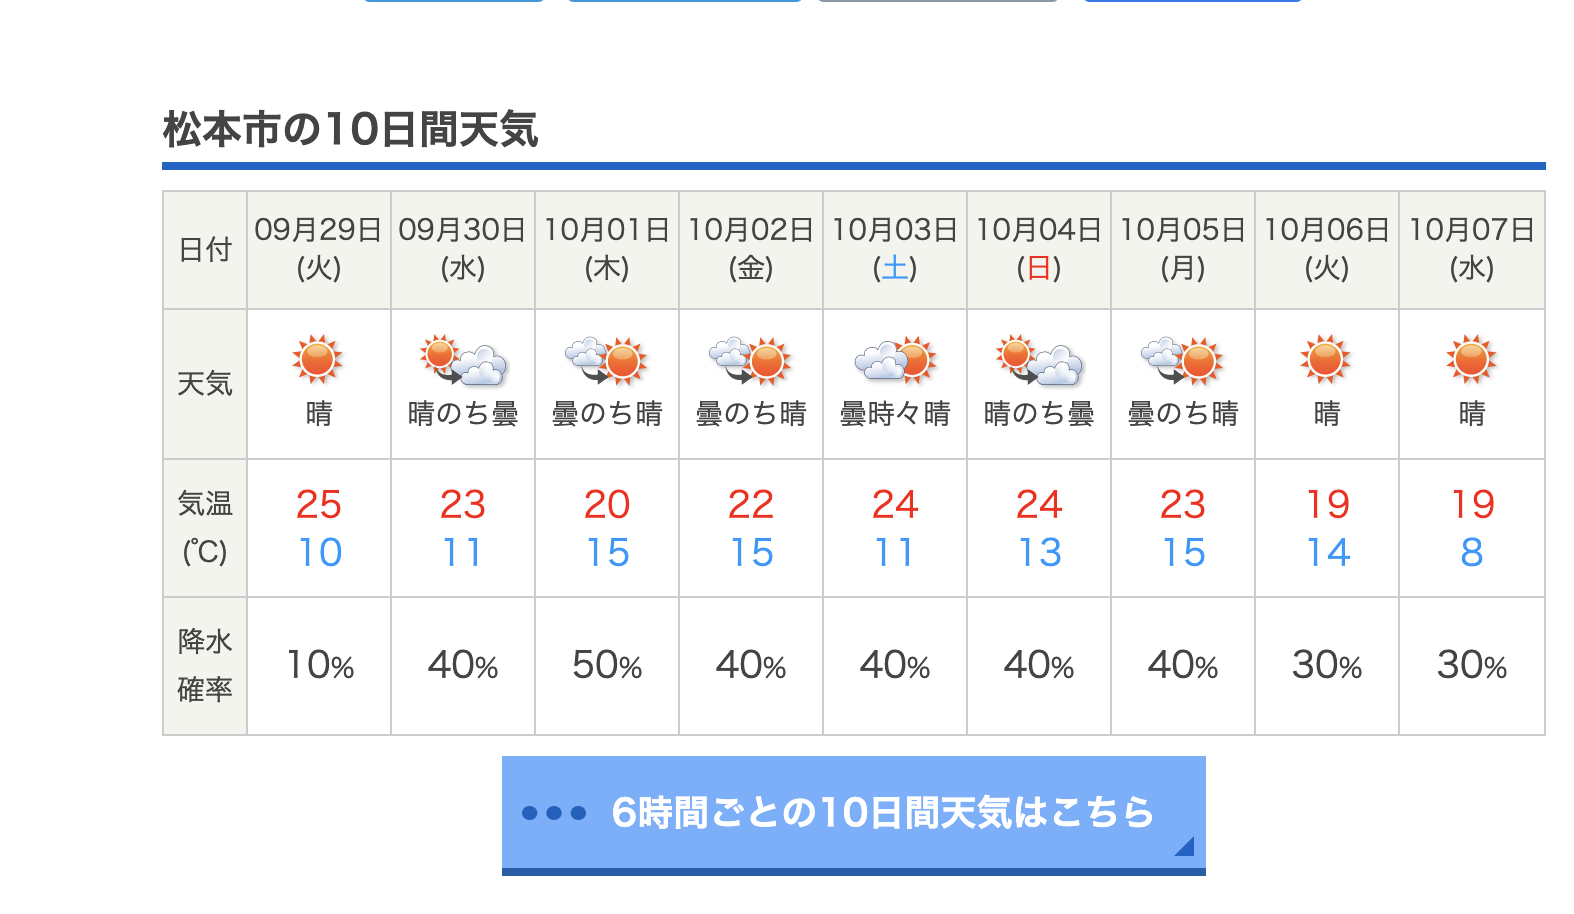Click the sunny icon for 09月29日
The width and height of the screenshot is (1574, 914).
(318, 360)
